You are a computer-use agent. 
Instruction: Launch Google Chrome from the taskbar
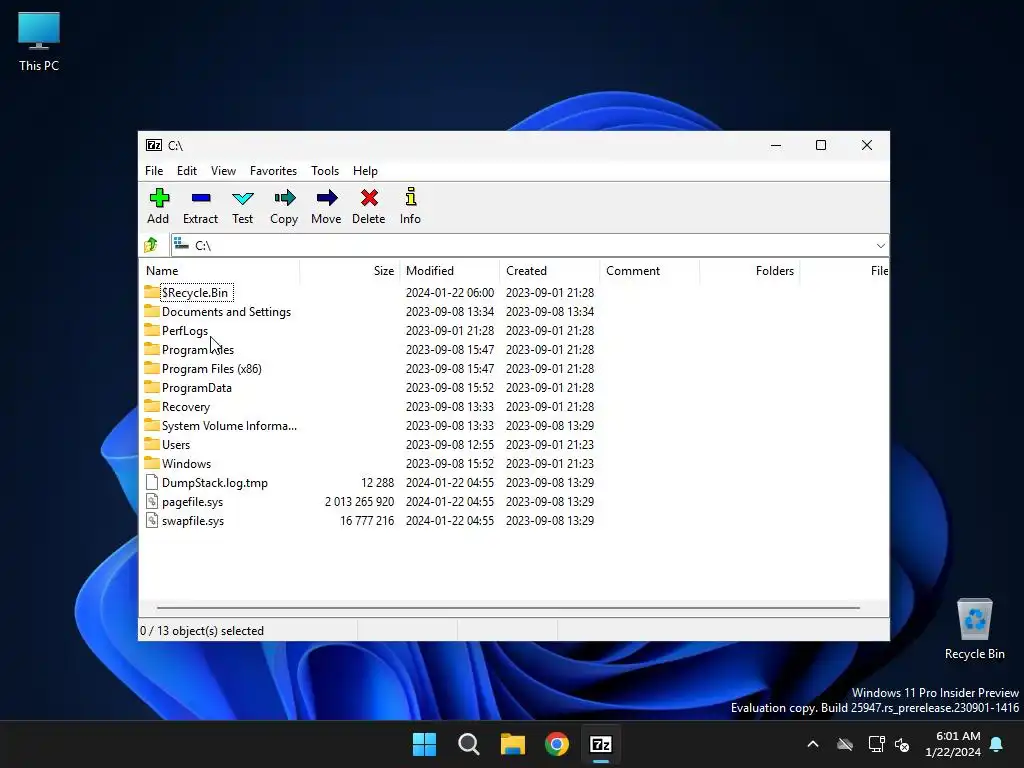[557, 744]
